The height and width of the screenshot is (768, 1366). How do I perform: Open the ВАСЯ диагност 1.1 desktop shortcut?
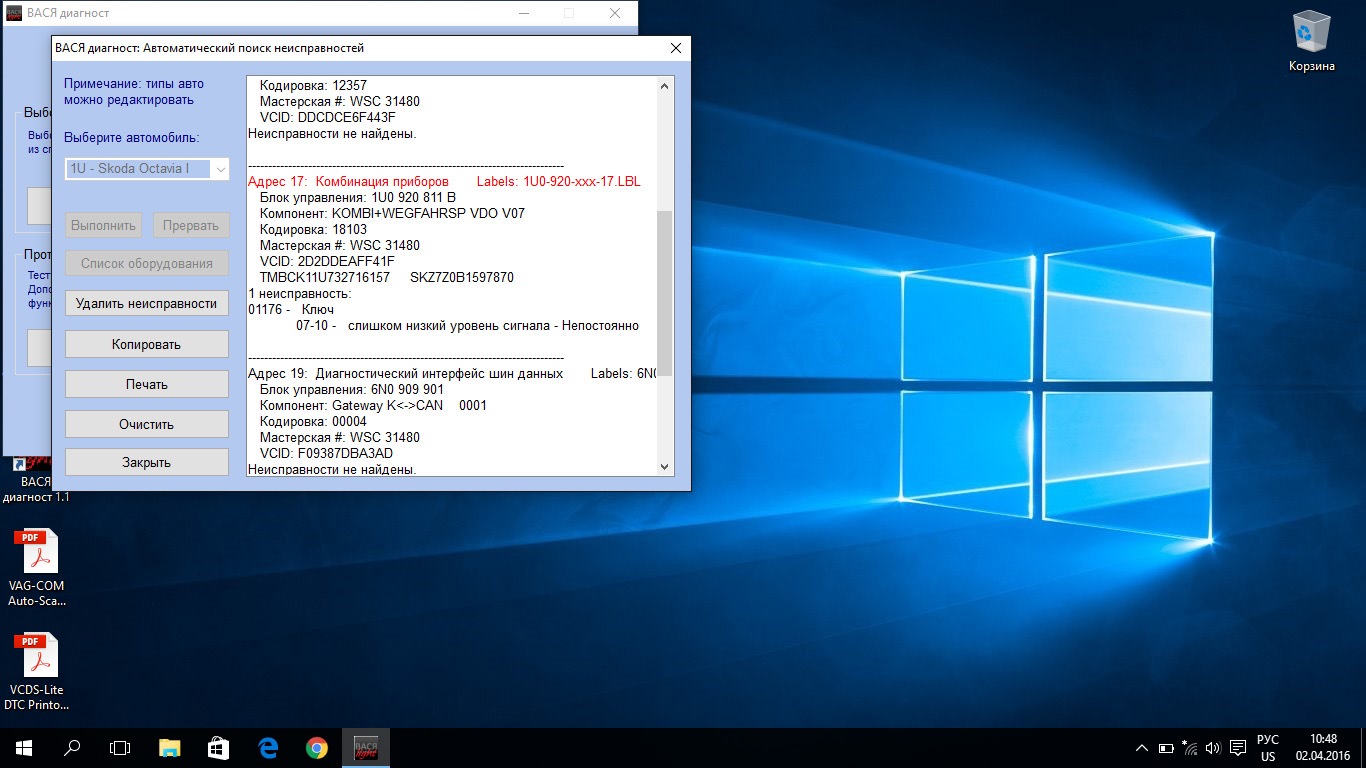pyautogui.click(x=36, y=480)
